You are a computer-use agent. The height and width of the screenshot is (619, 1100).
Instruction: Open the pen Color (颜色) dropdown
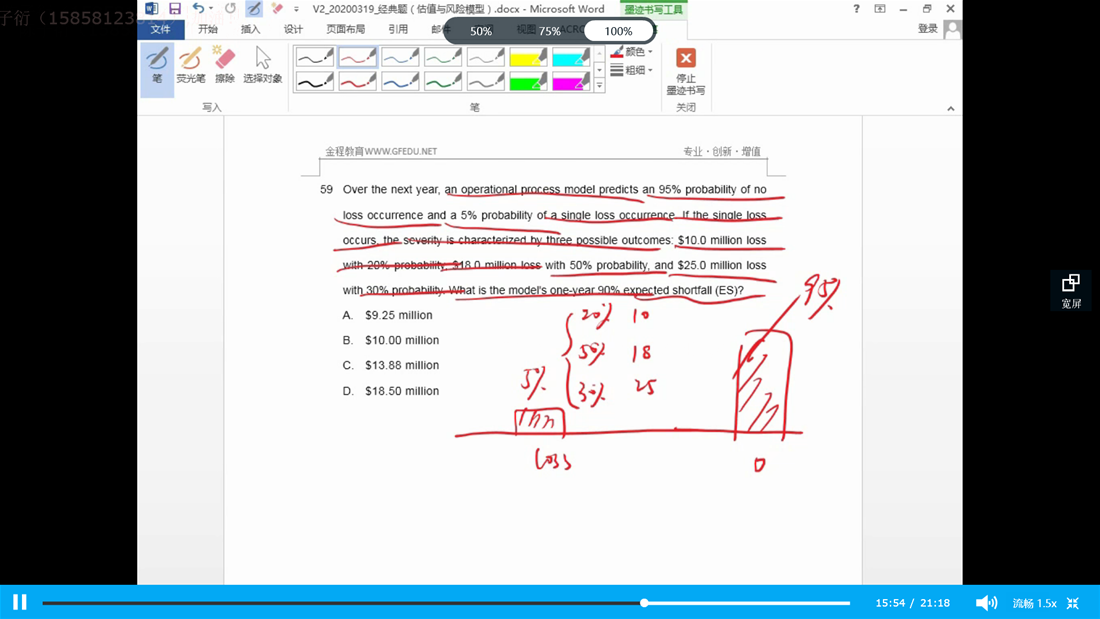point(632,52)
